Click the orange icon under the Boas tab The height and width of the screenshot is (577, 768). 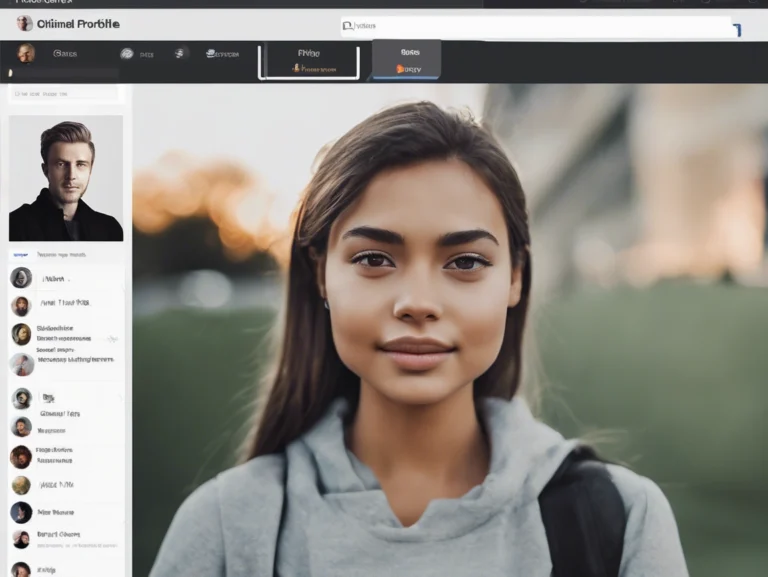coord(400,69)
